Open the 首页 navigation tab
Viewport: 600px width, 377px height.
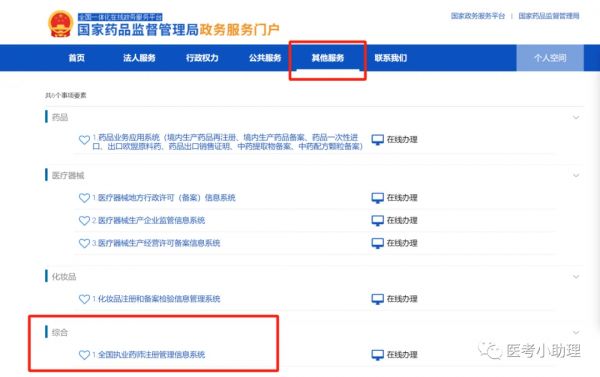pos(77,58)
